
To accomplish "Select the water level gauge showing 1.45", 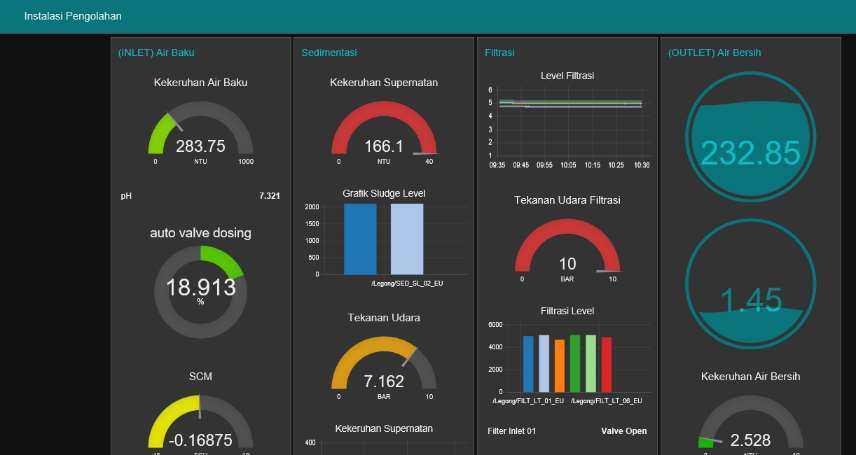I will point(751,284).
